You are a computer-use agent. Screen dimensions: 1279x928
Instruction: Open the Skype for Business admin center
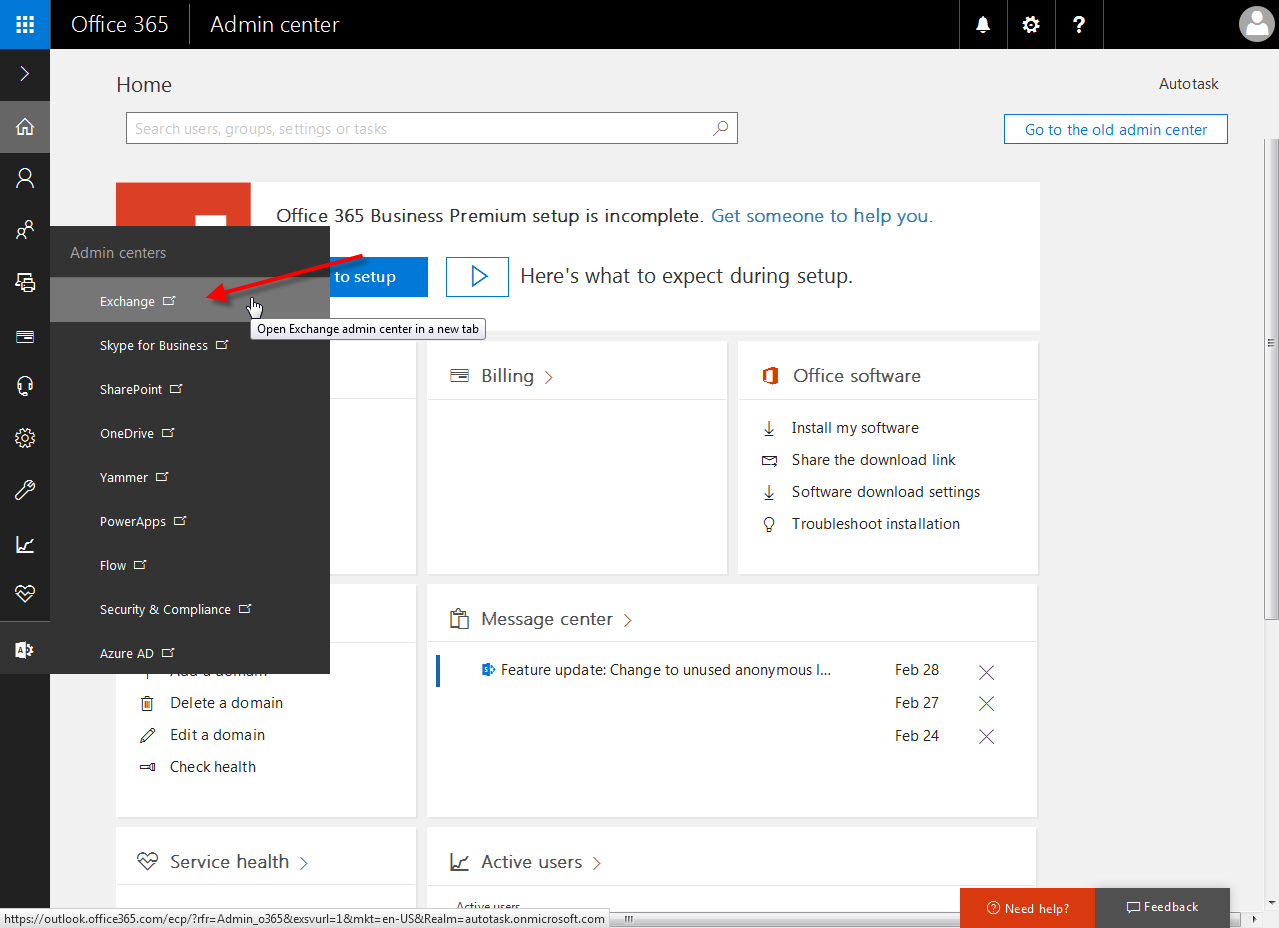(x=155, y=344)
